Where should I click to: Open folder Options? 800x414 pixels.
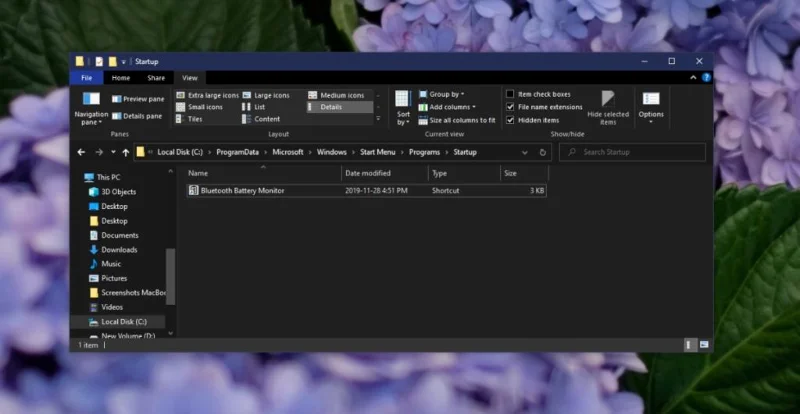coord(651,108)
